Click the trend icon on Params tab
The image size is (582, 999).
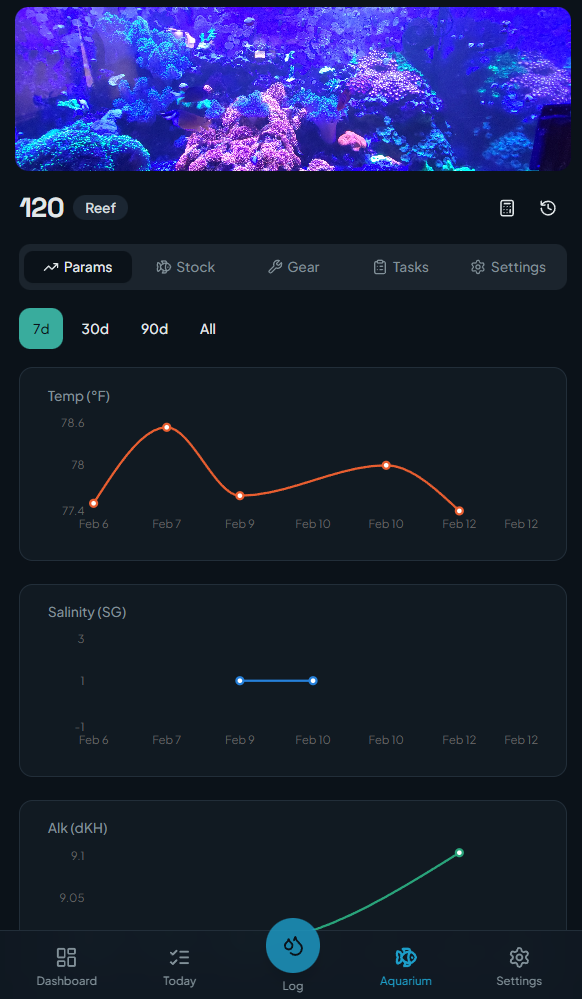click(50, 268)
